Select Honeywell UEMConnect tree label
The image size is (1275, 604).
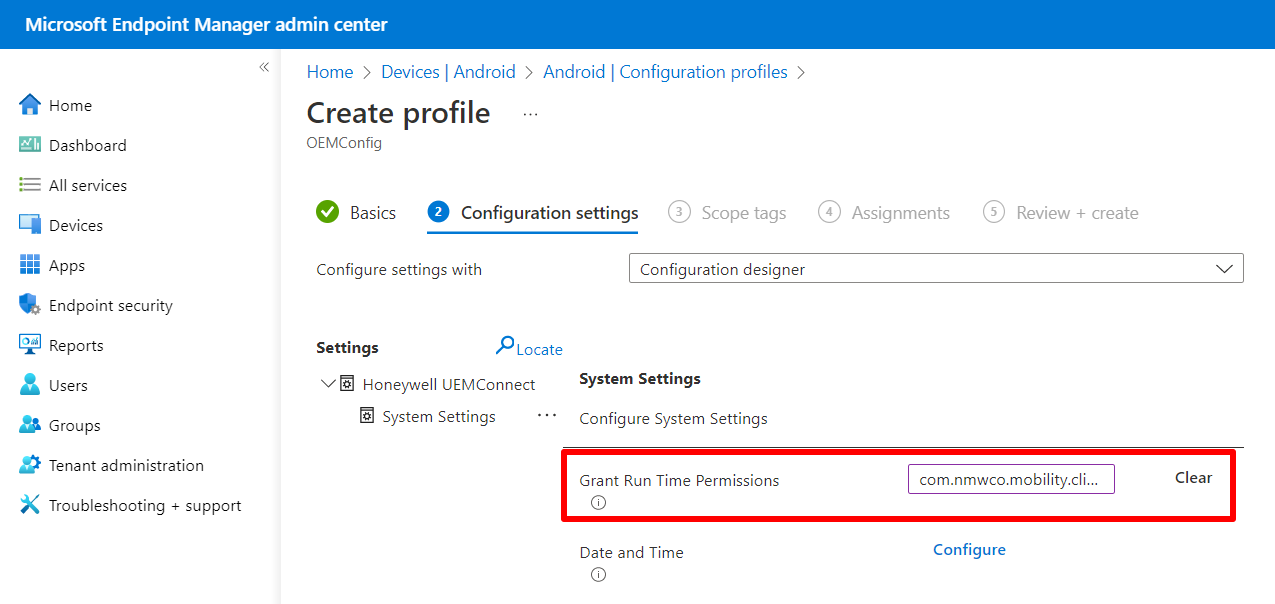click(449, 384)
